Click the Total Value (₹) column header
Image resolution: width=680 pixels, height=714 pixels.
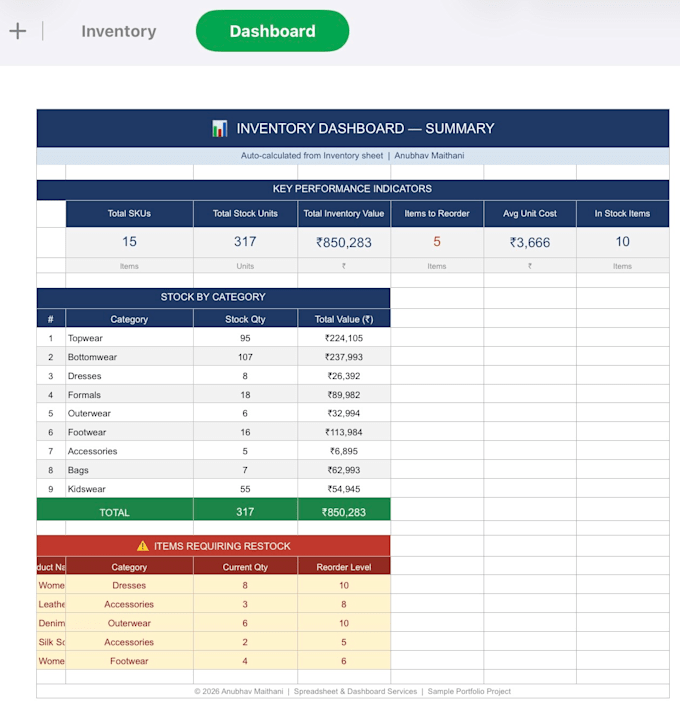click(x=344, y=319)
